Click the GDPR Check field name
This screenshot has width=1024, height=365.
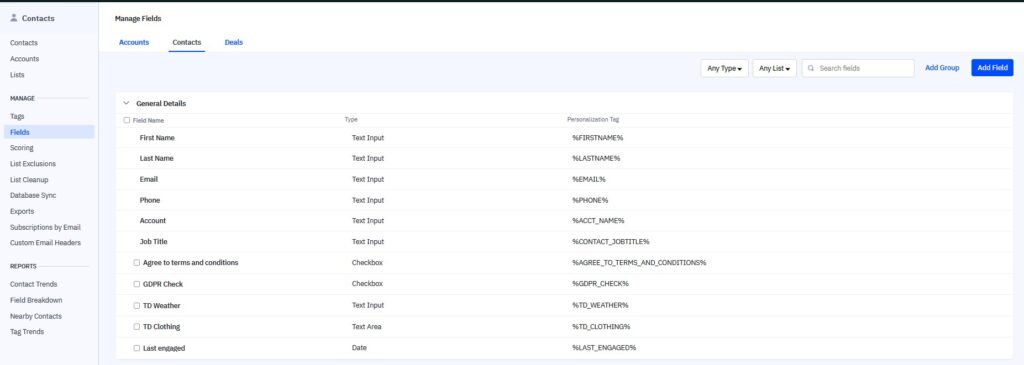[x=163, y=284]
